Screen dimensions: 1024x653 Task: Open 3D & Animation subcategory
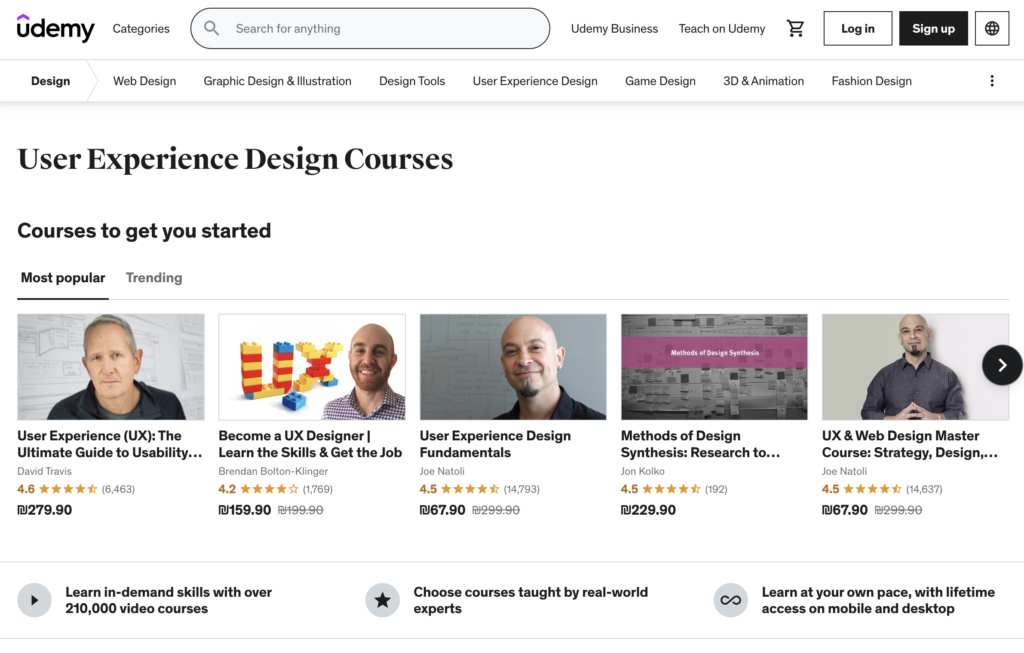tap(763, 81)
